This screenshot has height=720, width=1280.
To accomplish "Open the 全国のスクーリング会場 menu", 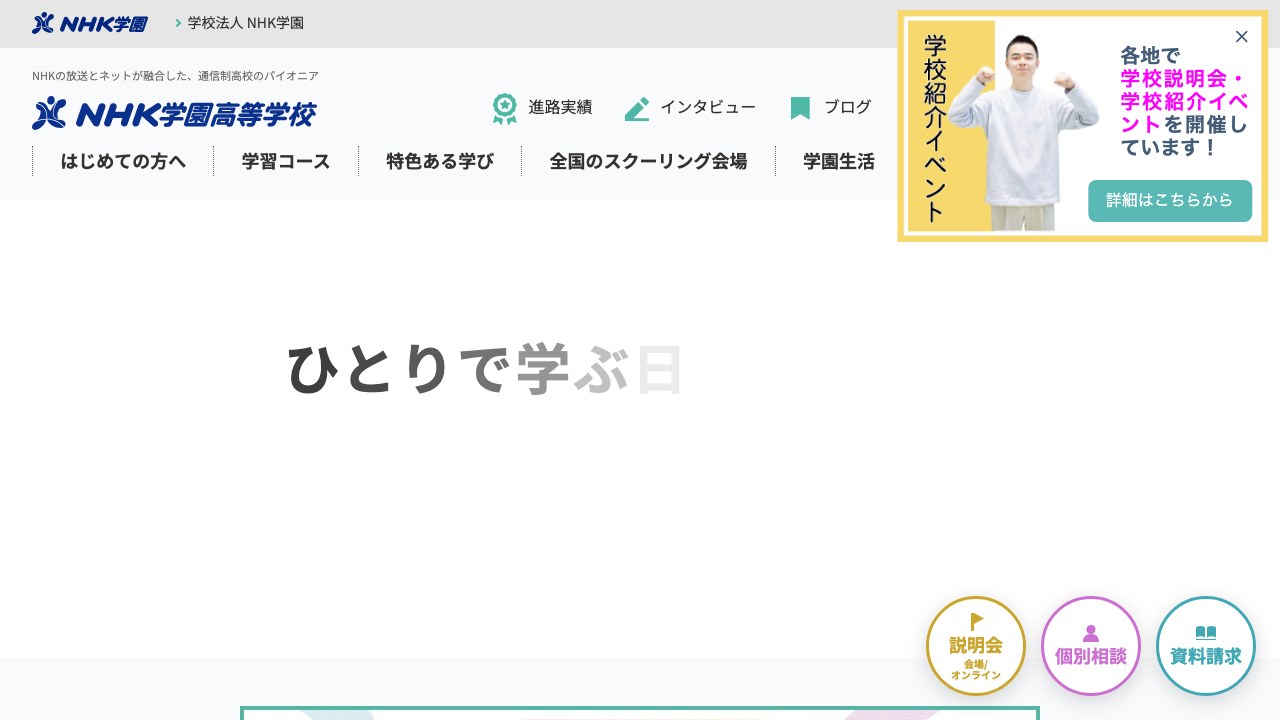I will pyautogui.click(x=648, y=161).
